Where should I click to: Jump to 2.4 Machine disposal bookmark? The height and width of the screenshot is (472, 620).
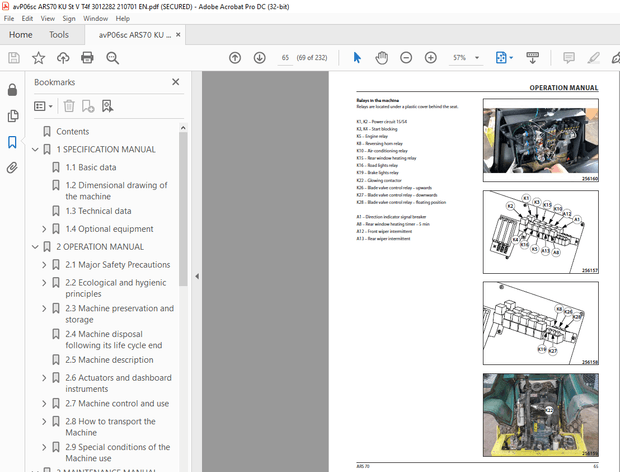point(113,340)
